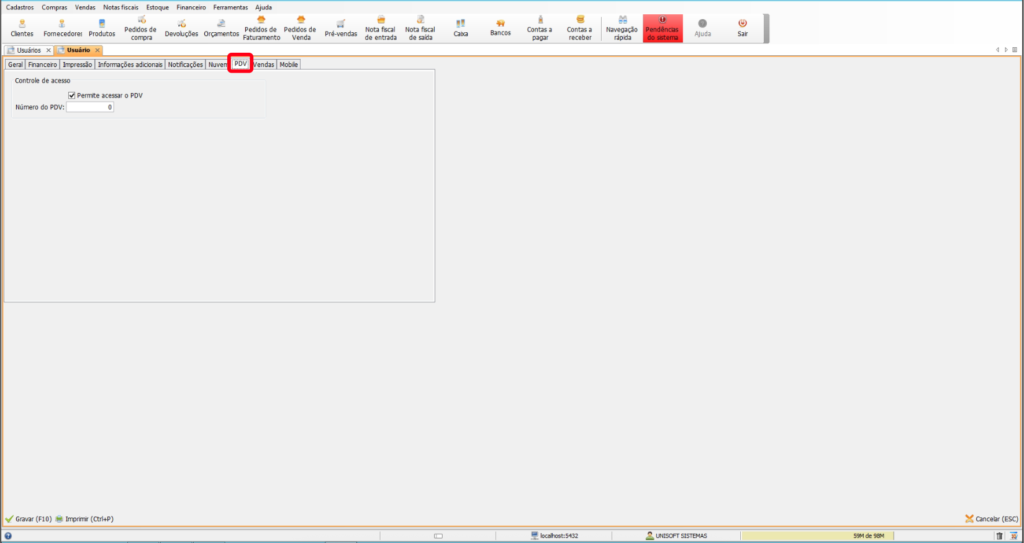This screenshot has height=543, width=1024.
Task: Open Bancos from the toolbar
Action: (x=500, y=27)
